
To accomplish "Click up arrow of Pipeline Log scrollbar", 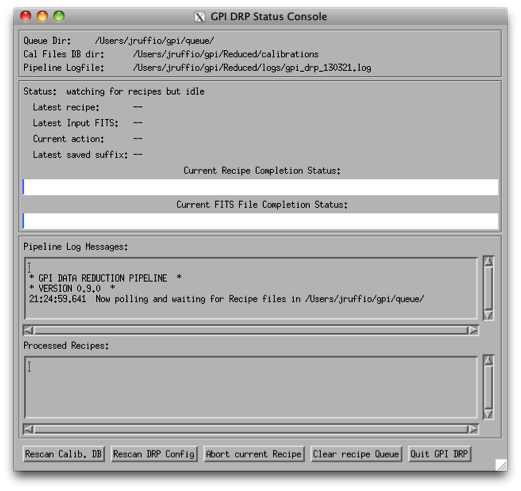I will [488, 261].
